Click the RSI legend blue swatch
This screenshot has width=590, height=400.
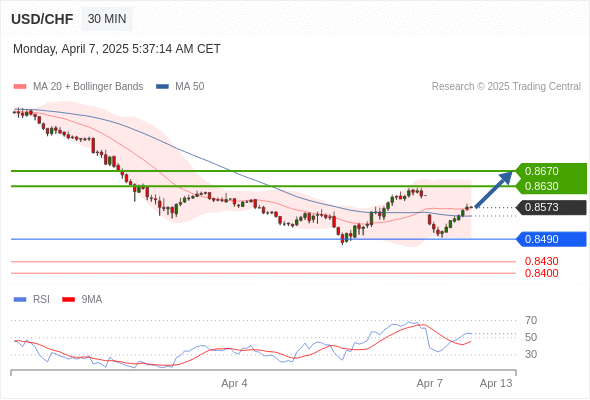pyautogui.click(x=20, y=300)
